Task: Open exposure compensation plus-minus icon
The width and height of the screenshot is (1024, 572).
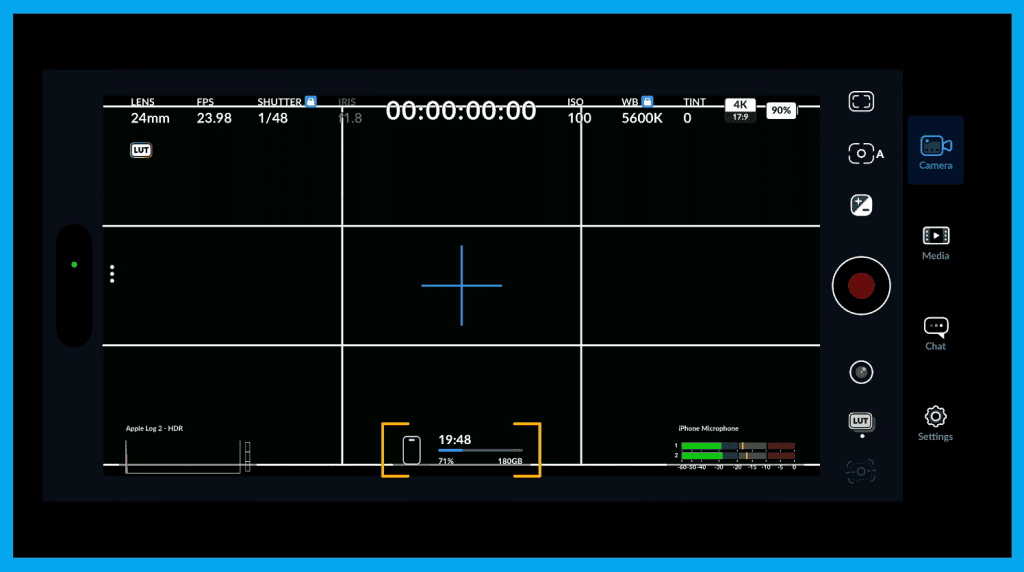Action: (861, 205)
